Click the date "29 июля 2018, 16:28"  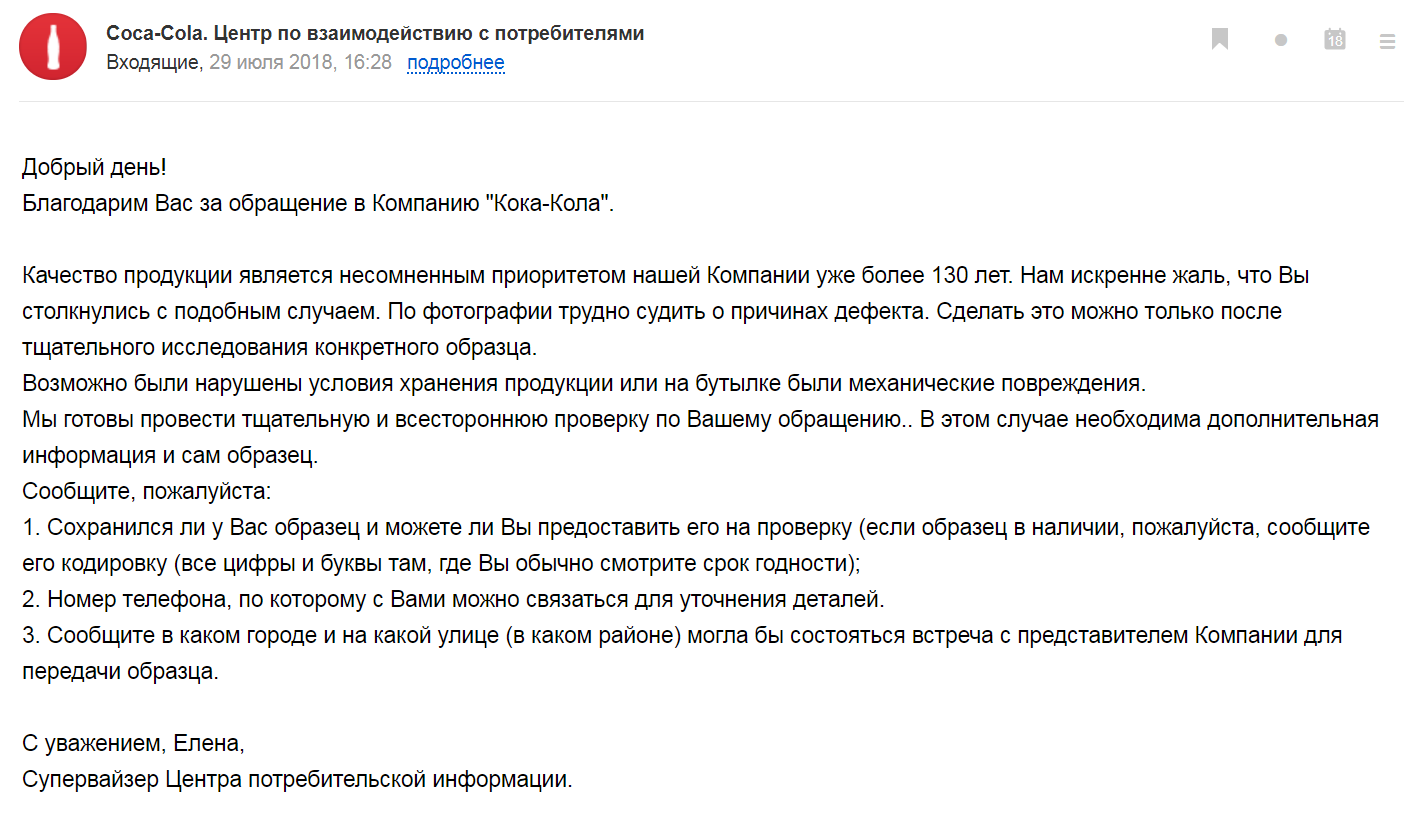point(300,63)
